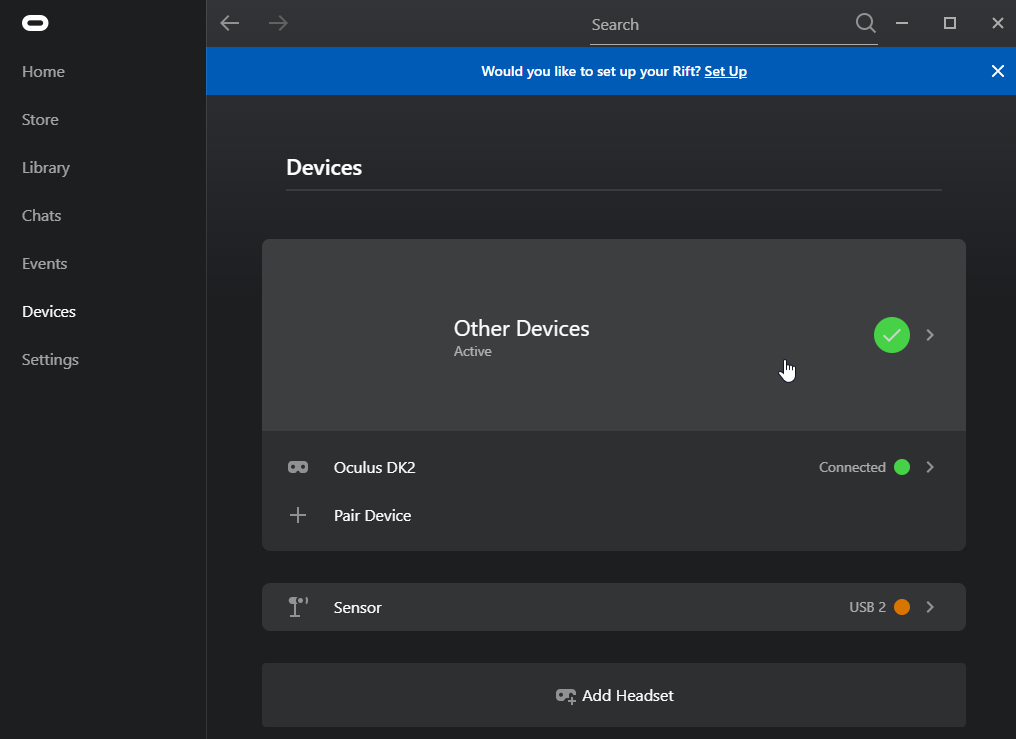Click the Active status text

coord(472,351)
